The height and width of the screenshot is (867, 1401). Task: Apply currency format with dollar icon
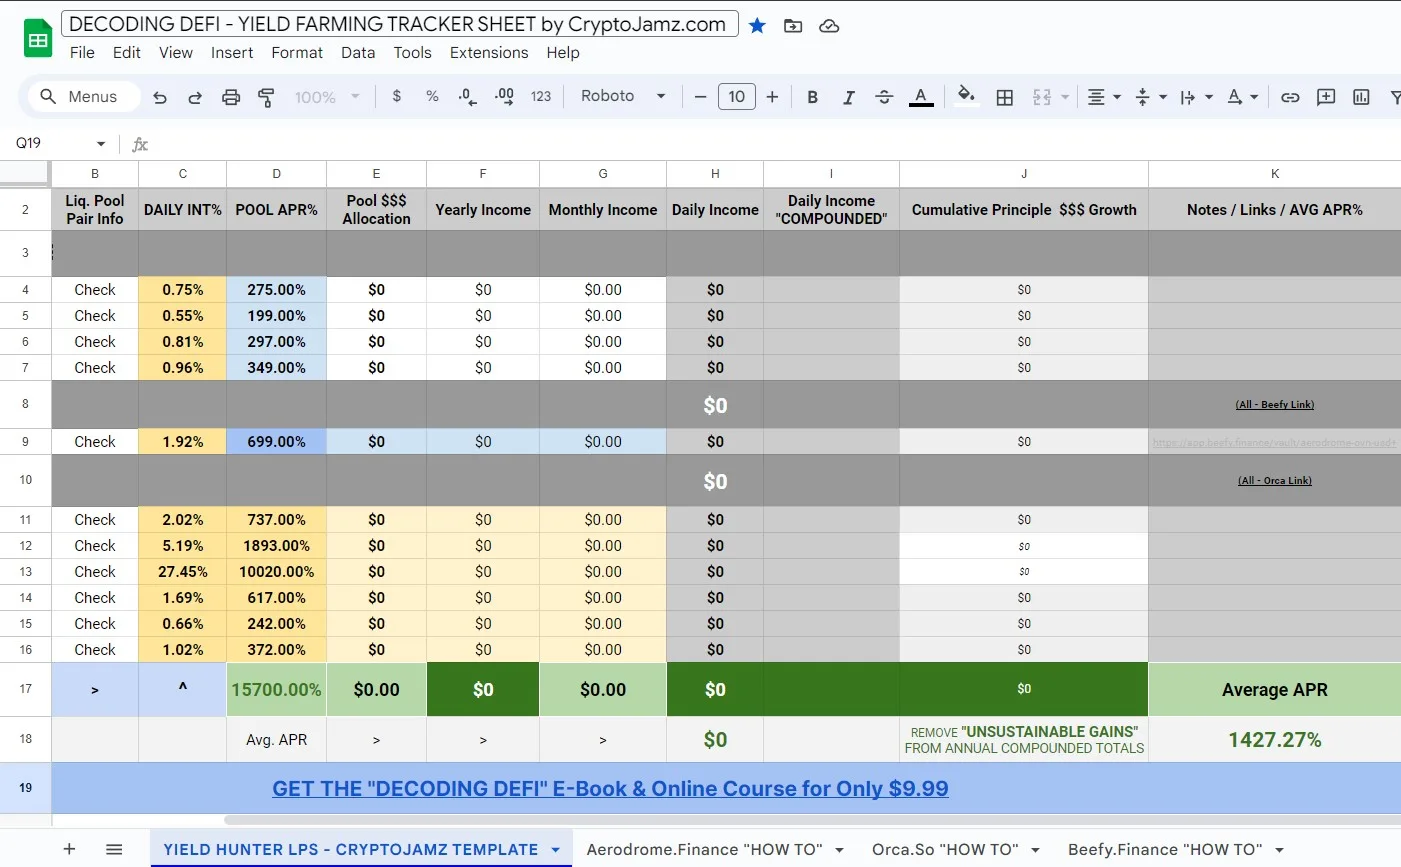coord(397,96)
